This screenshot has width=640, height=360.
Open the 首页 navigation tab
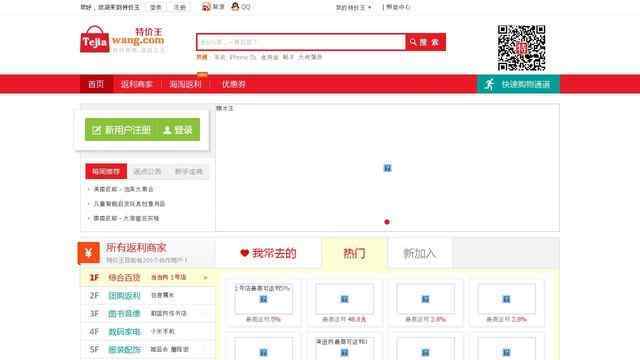tap(96, 84)
